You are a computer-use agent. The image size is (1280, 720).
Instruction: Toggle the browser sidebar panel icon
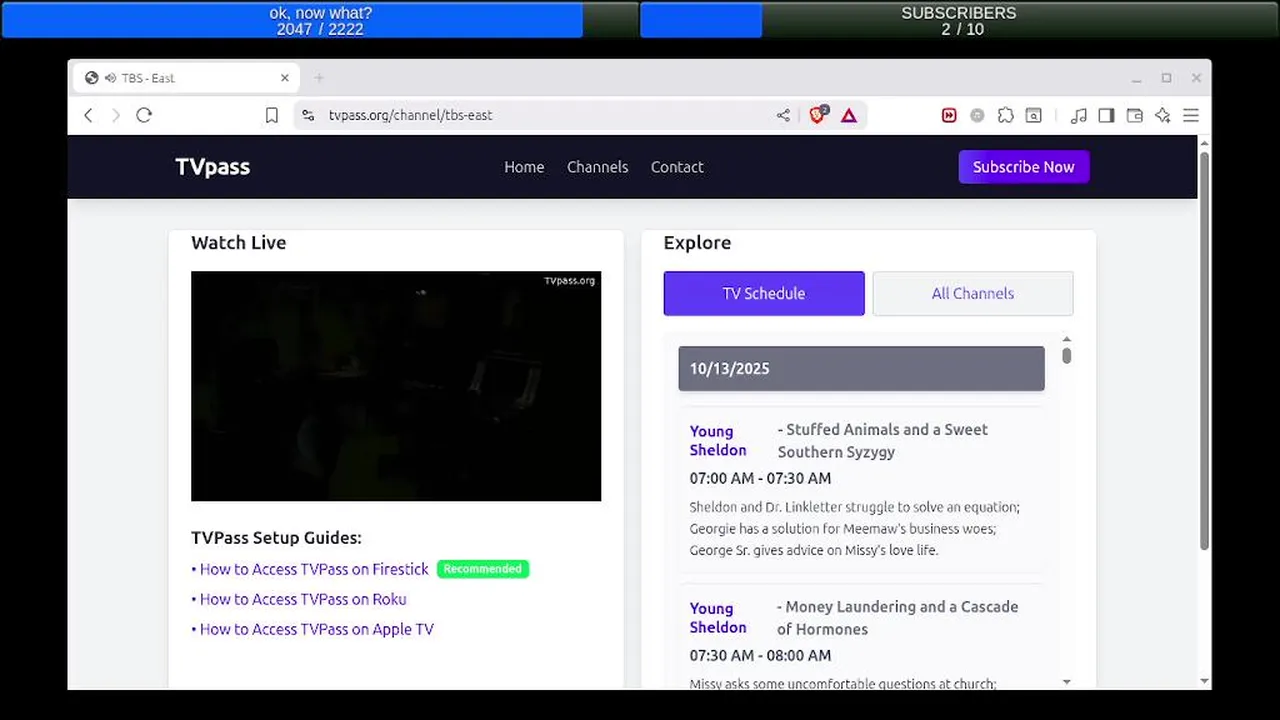[1106, 115]
